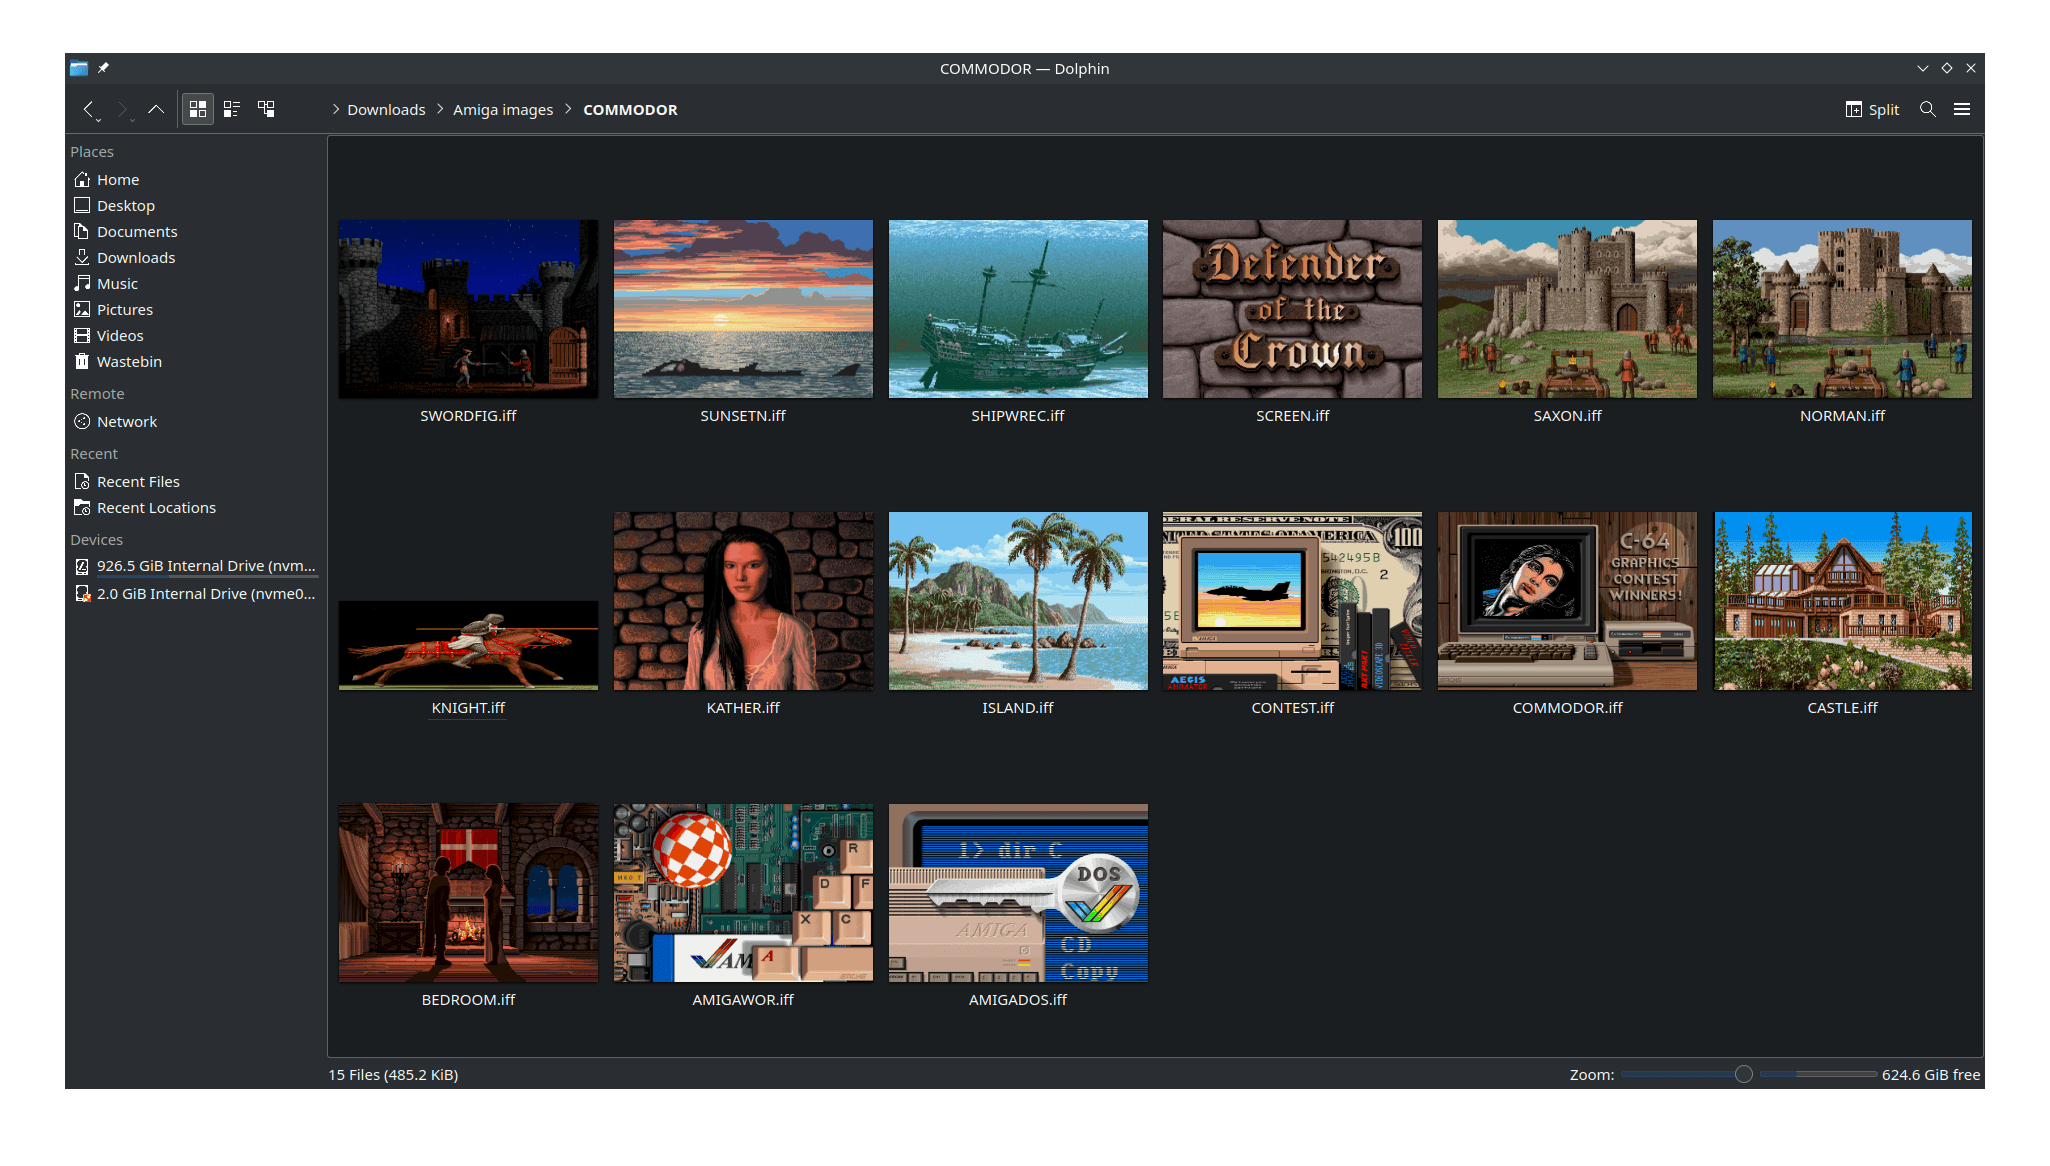Click the pin window icon in titlebar
Screen dimensions: 2050x1166
[103, 68]
